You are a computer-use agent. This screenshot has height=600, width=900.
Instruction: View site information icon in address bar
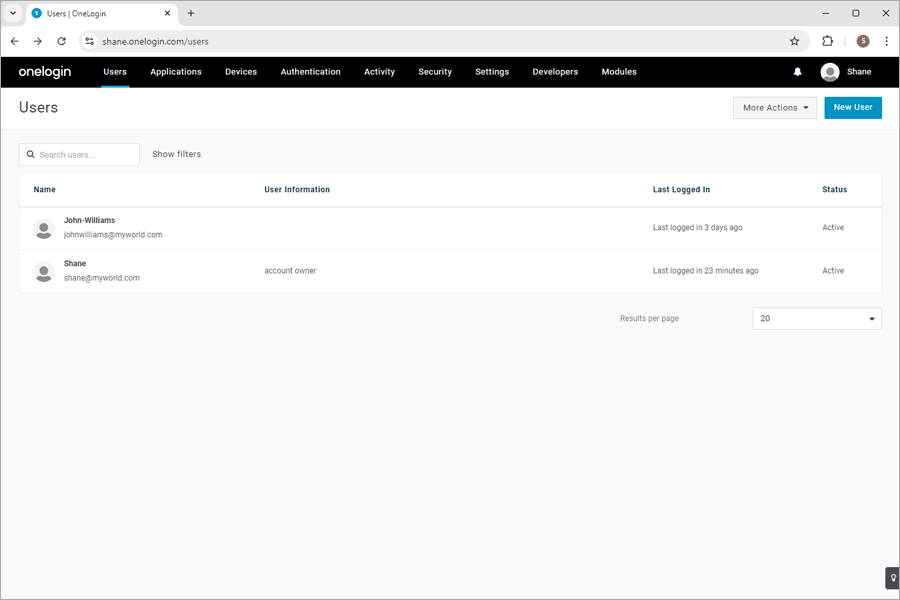pos(90,41)
